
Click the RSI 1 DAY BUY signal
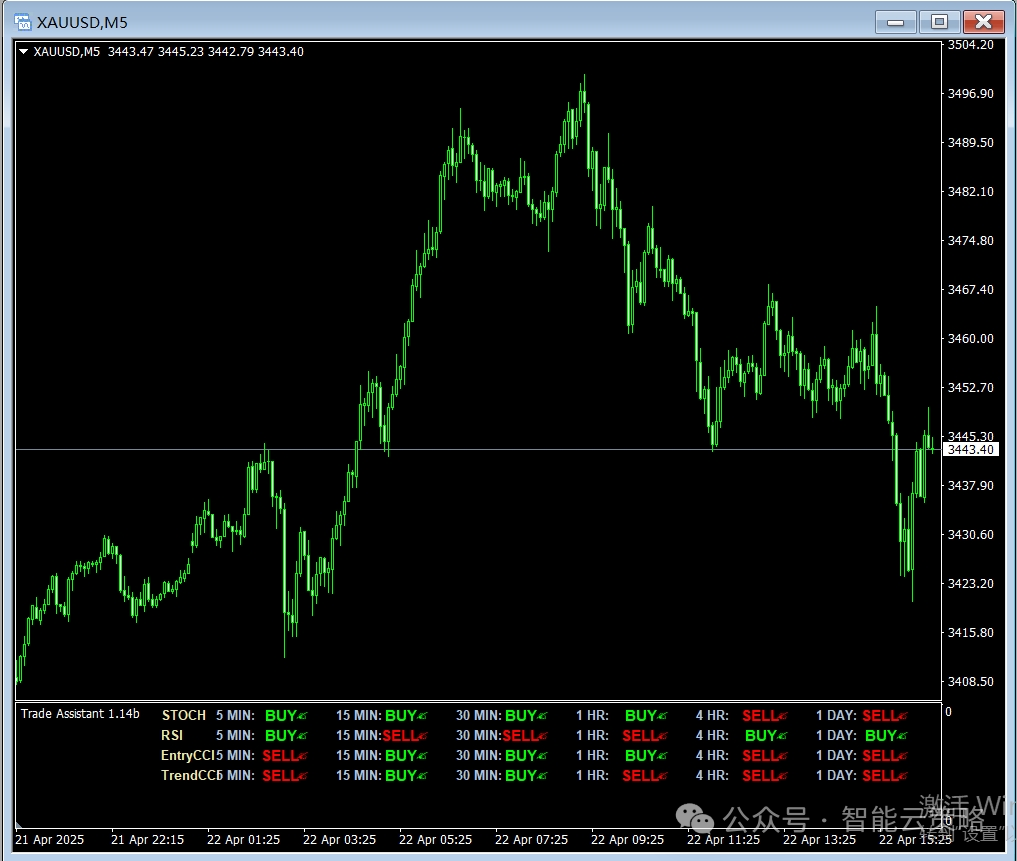click(x=886, y=735)
